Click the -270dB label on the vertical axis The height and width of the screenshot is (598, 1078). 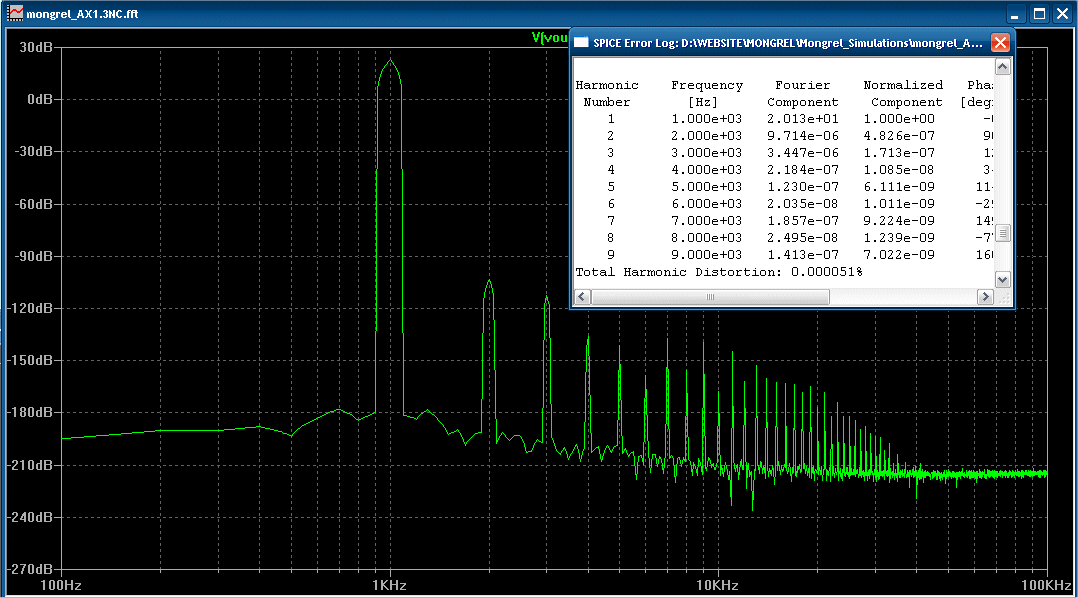pyautogui.click(x=30, y=569)
